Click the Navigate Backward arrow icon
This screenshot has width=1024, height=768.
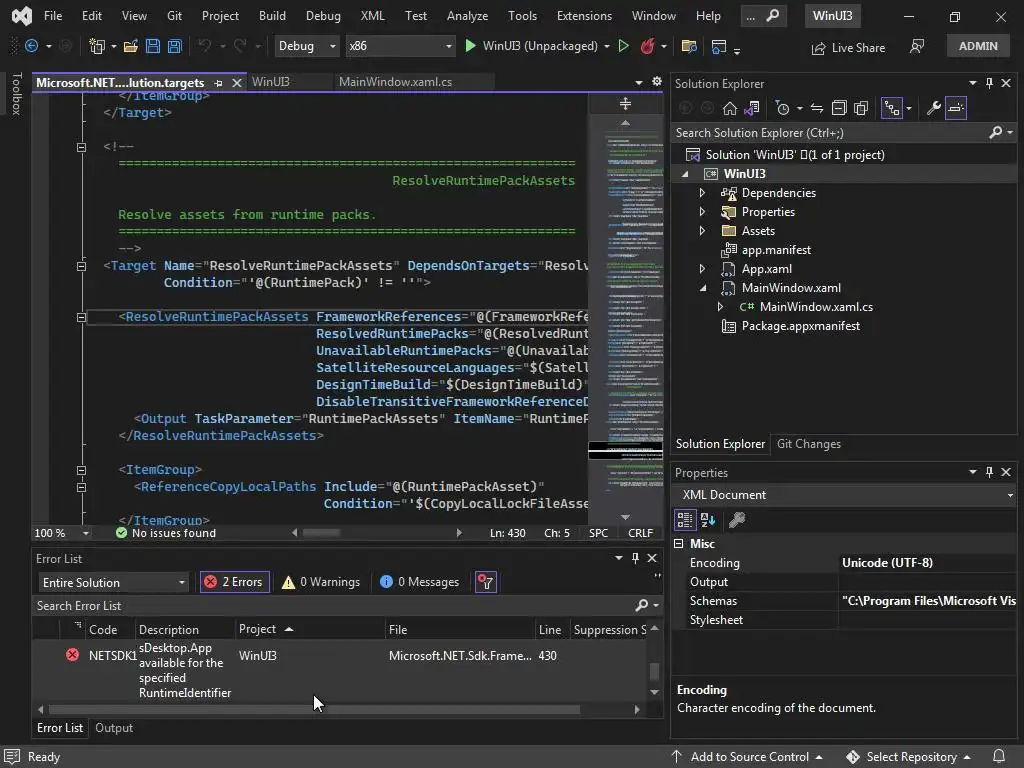(x=31, y=46)
